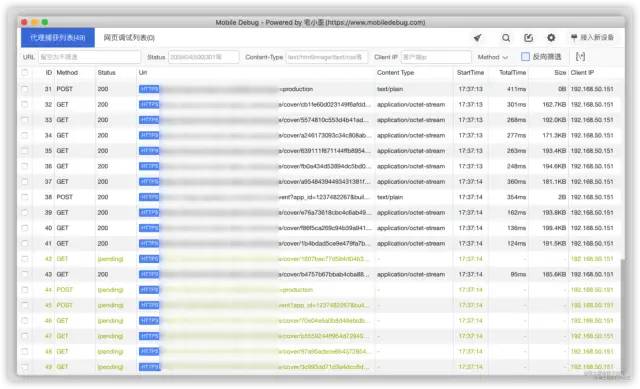Select the 124ms total time cell
The width and height of the screenshot is (640, 389).
516,244
